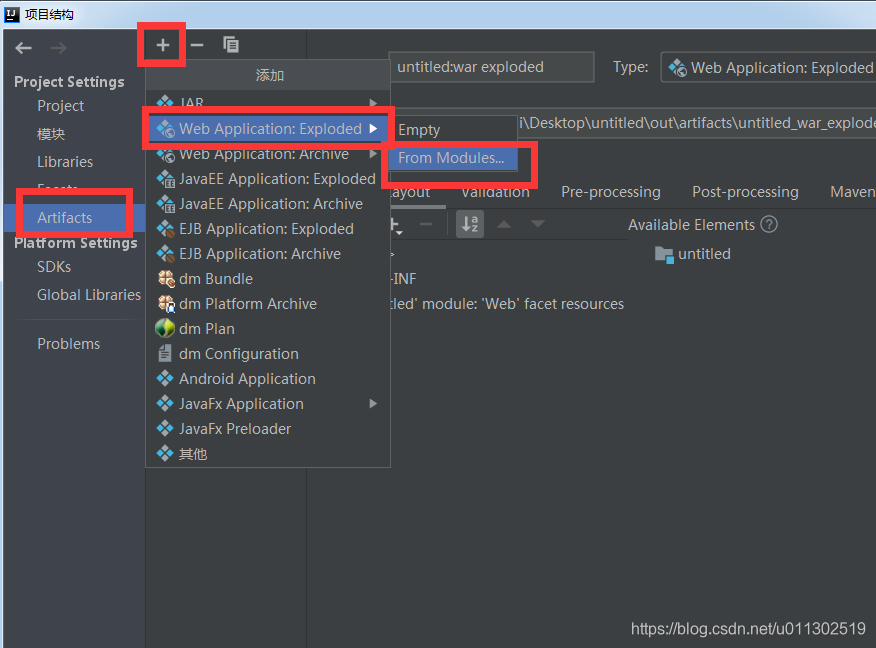
Task: Switch to the Maven tab
Action: tap(853, 192)
